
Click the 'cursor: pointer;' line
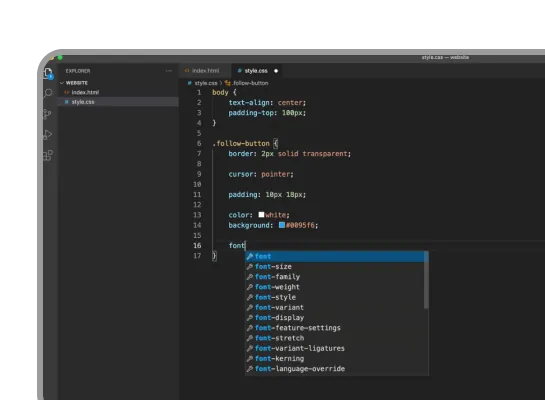(261, 174)
